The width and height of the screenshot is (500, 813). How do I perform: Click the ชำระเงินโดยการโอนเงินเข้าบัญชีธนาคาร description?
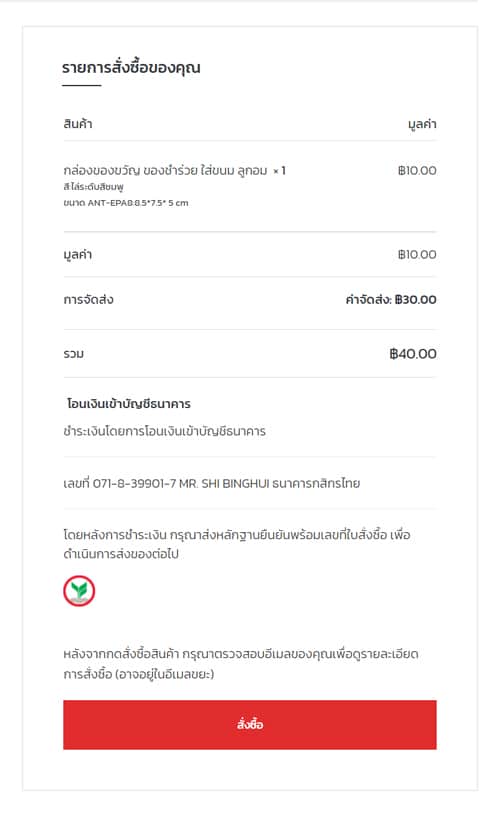(164, 431)
